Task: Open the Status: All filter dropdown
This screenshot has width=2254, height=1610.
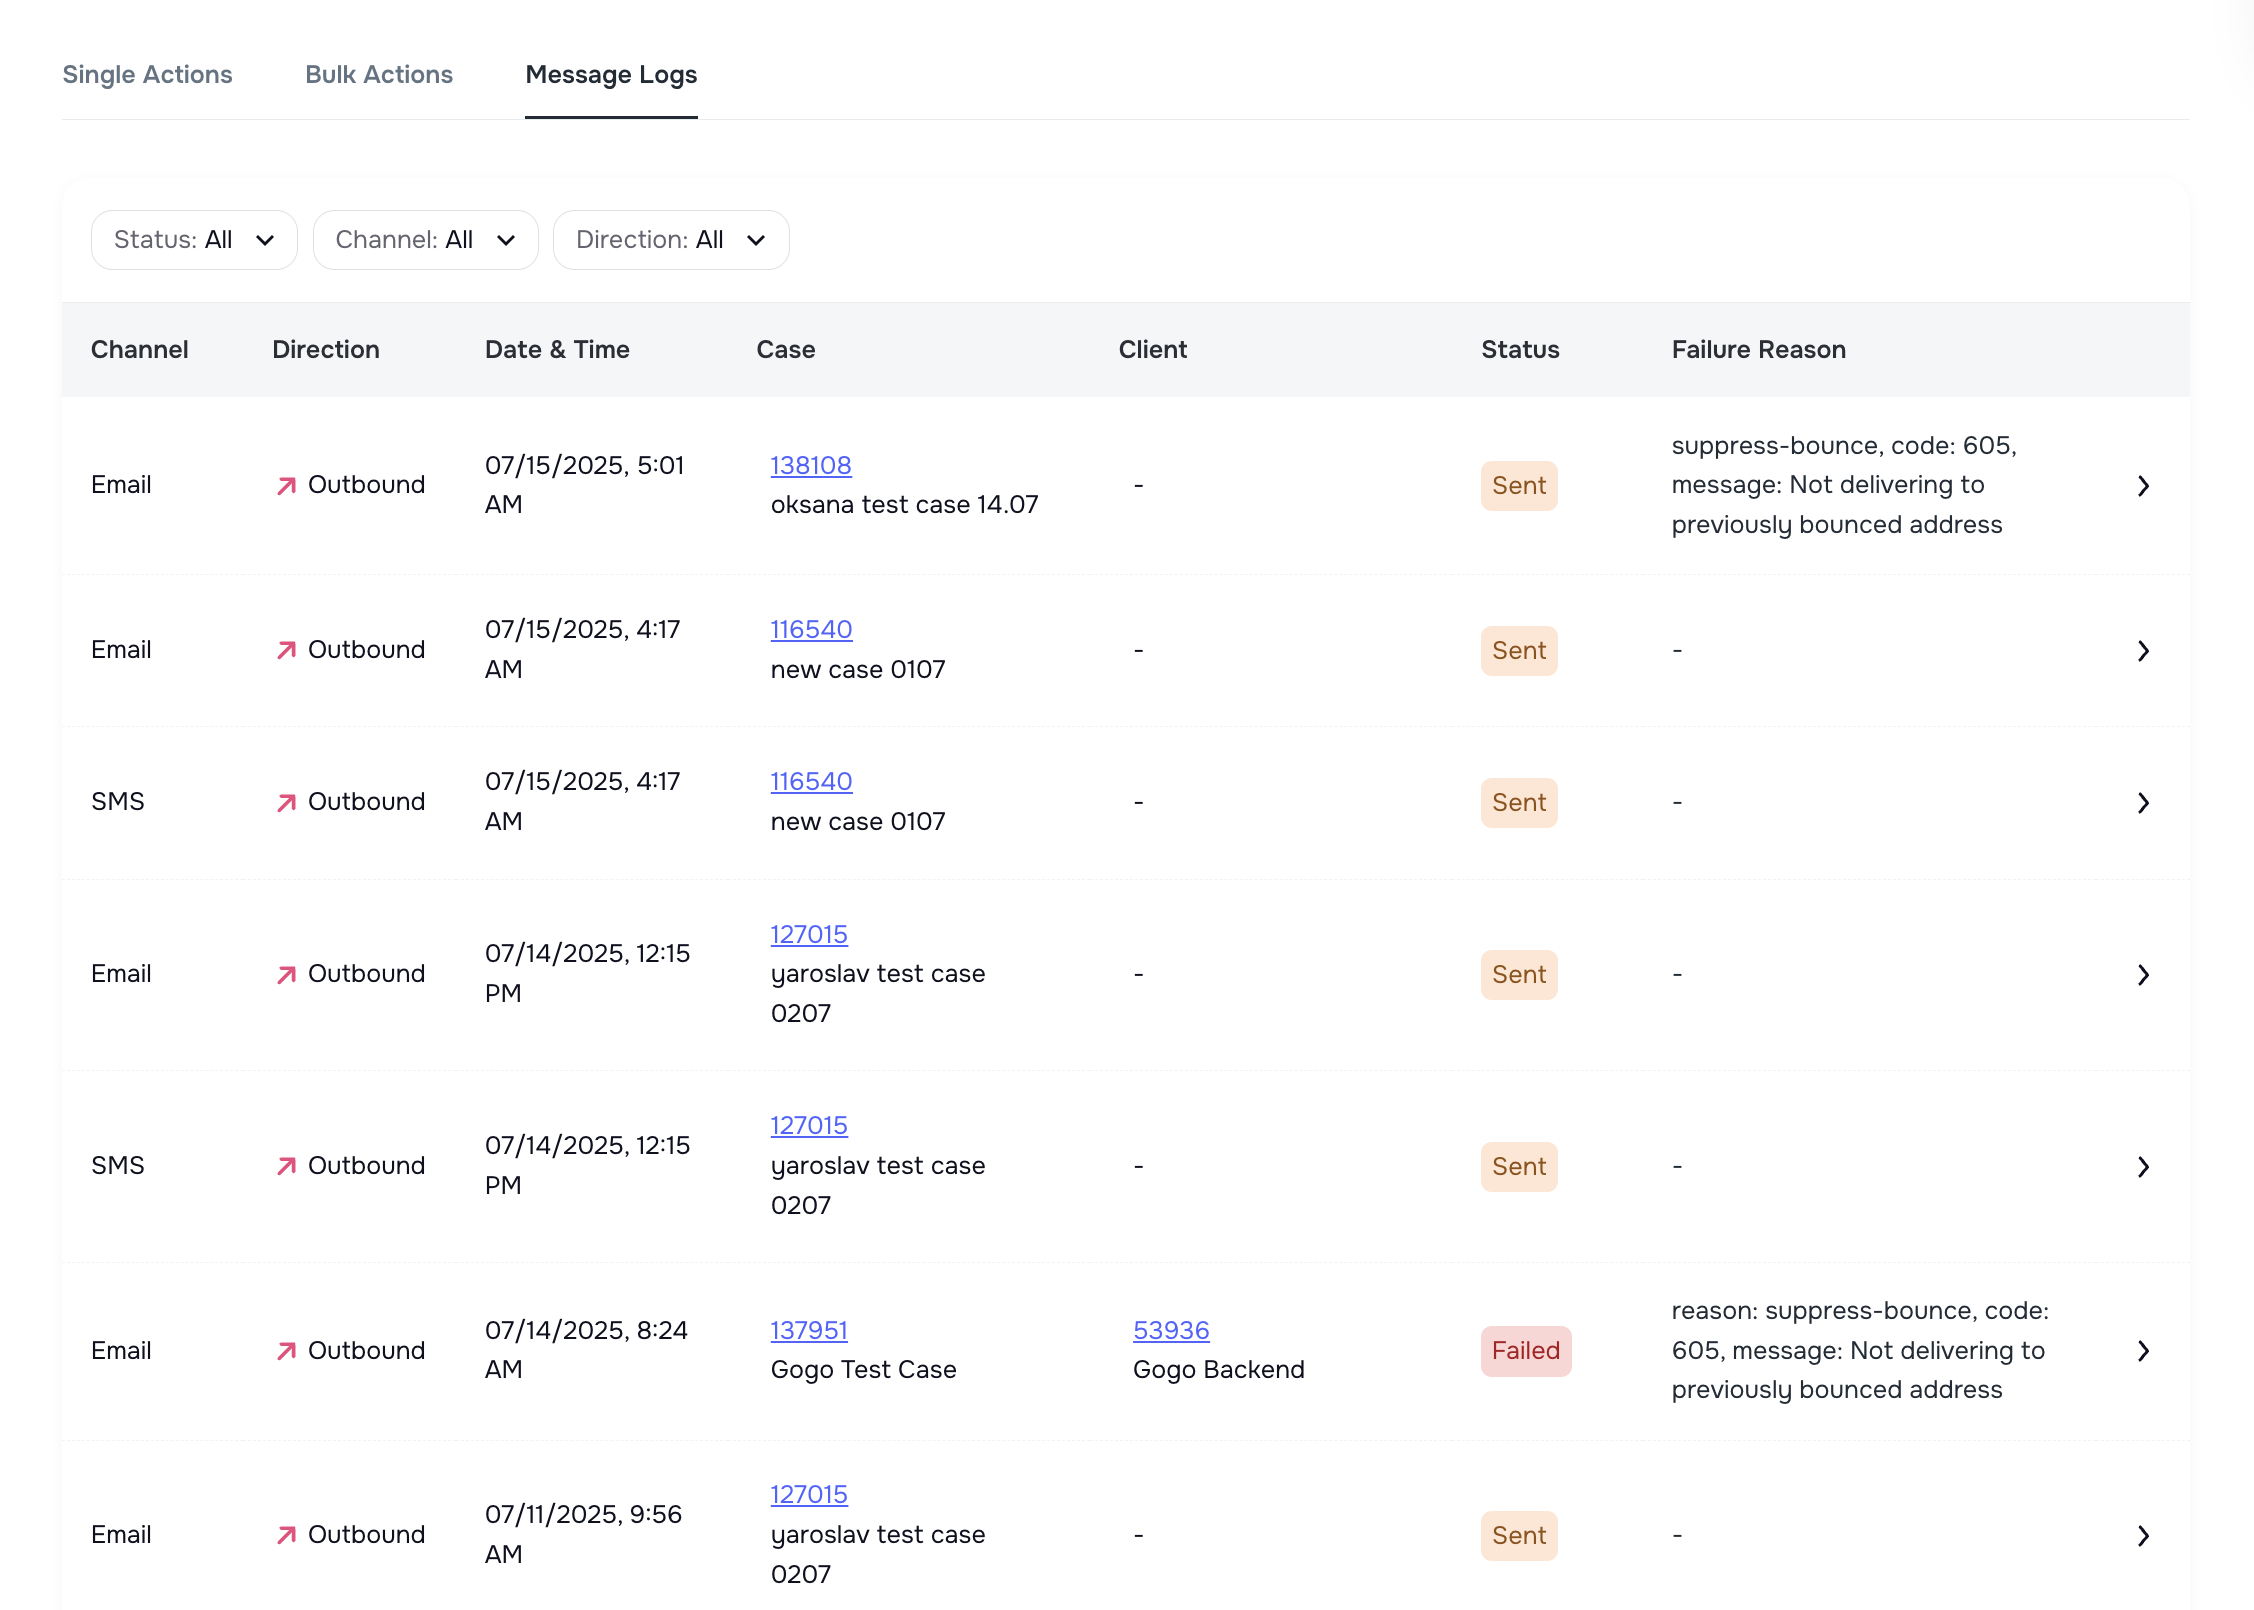Action: click(x=194, y=239)
